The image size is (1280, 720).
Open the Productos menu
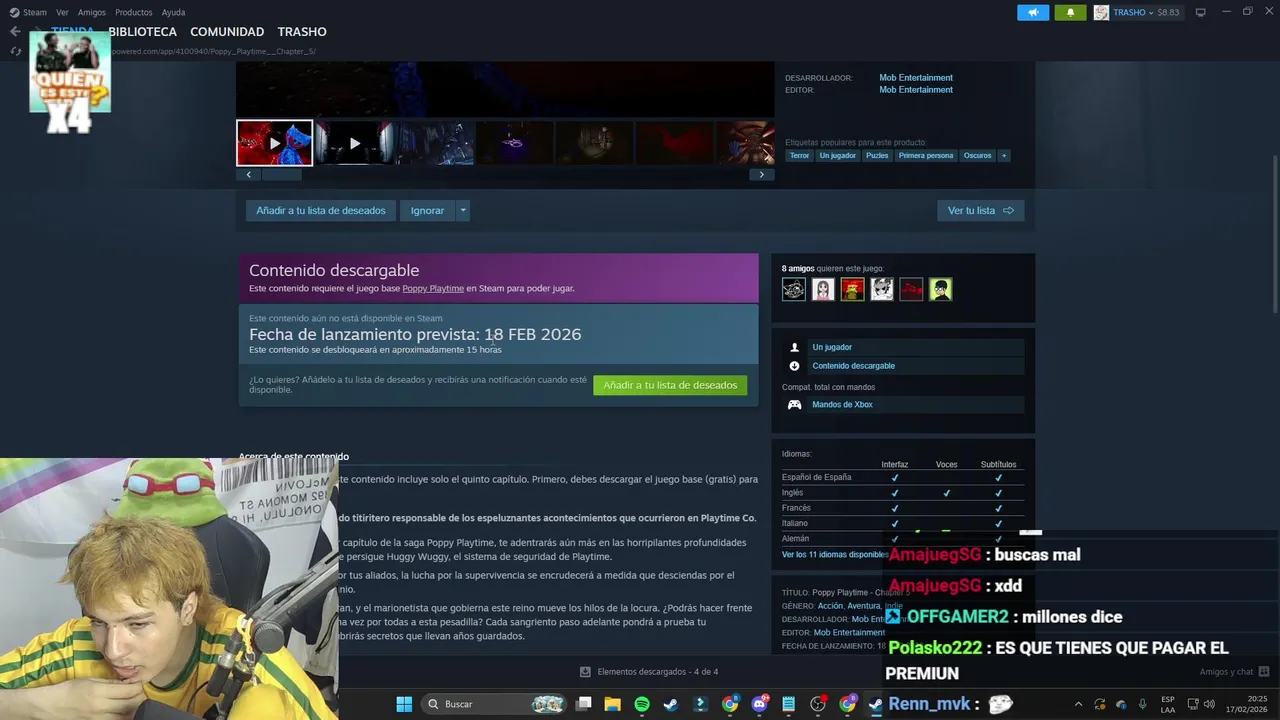pyautogui.click(x=134, y=12)
